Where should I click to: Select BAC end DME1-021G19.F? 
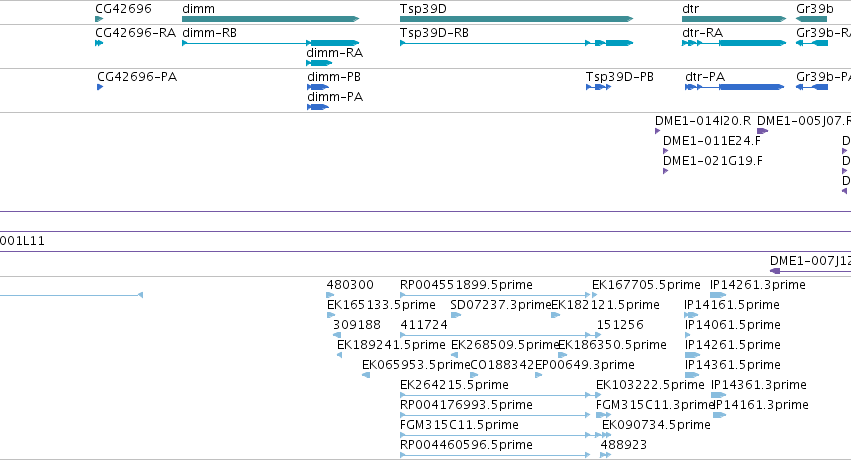tap(713, 161)
